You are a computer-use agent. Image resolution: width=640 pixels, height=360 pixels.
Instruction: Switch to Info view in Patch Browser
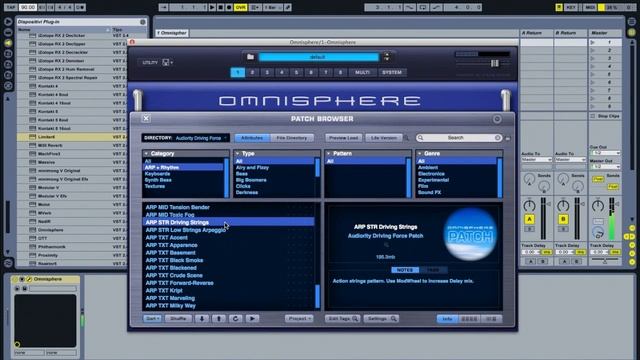[x=447, y=319]
